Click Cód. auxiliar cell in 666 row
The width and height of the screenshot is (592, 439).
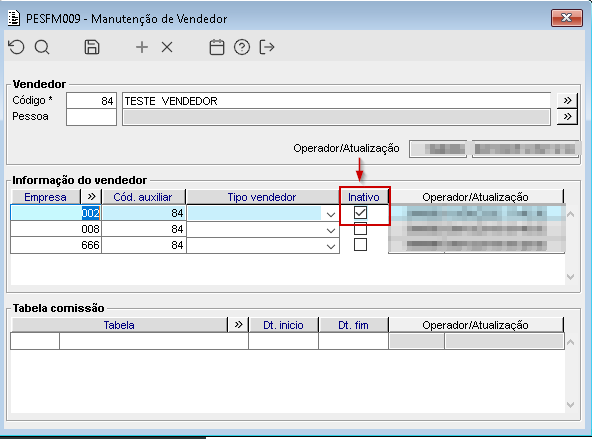[x=144, y=245]
